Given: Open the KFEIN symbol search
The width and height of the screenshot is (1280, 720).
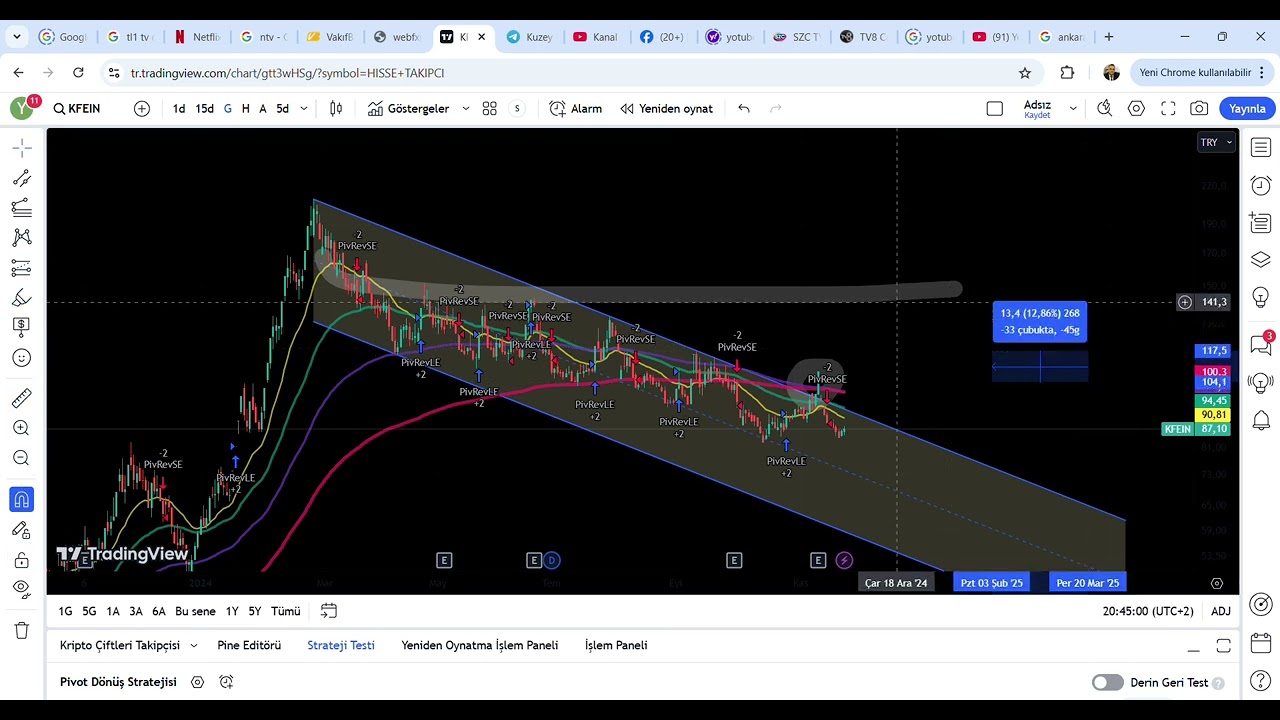Looking at the screenshot, I should (x=77, y=109).
